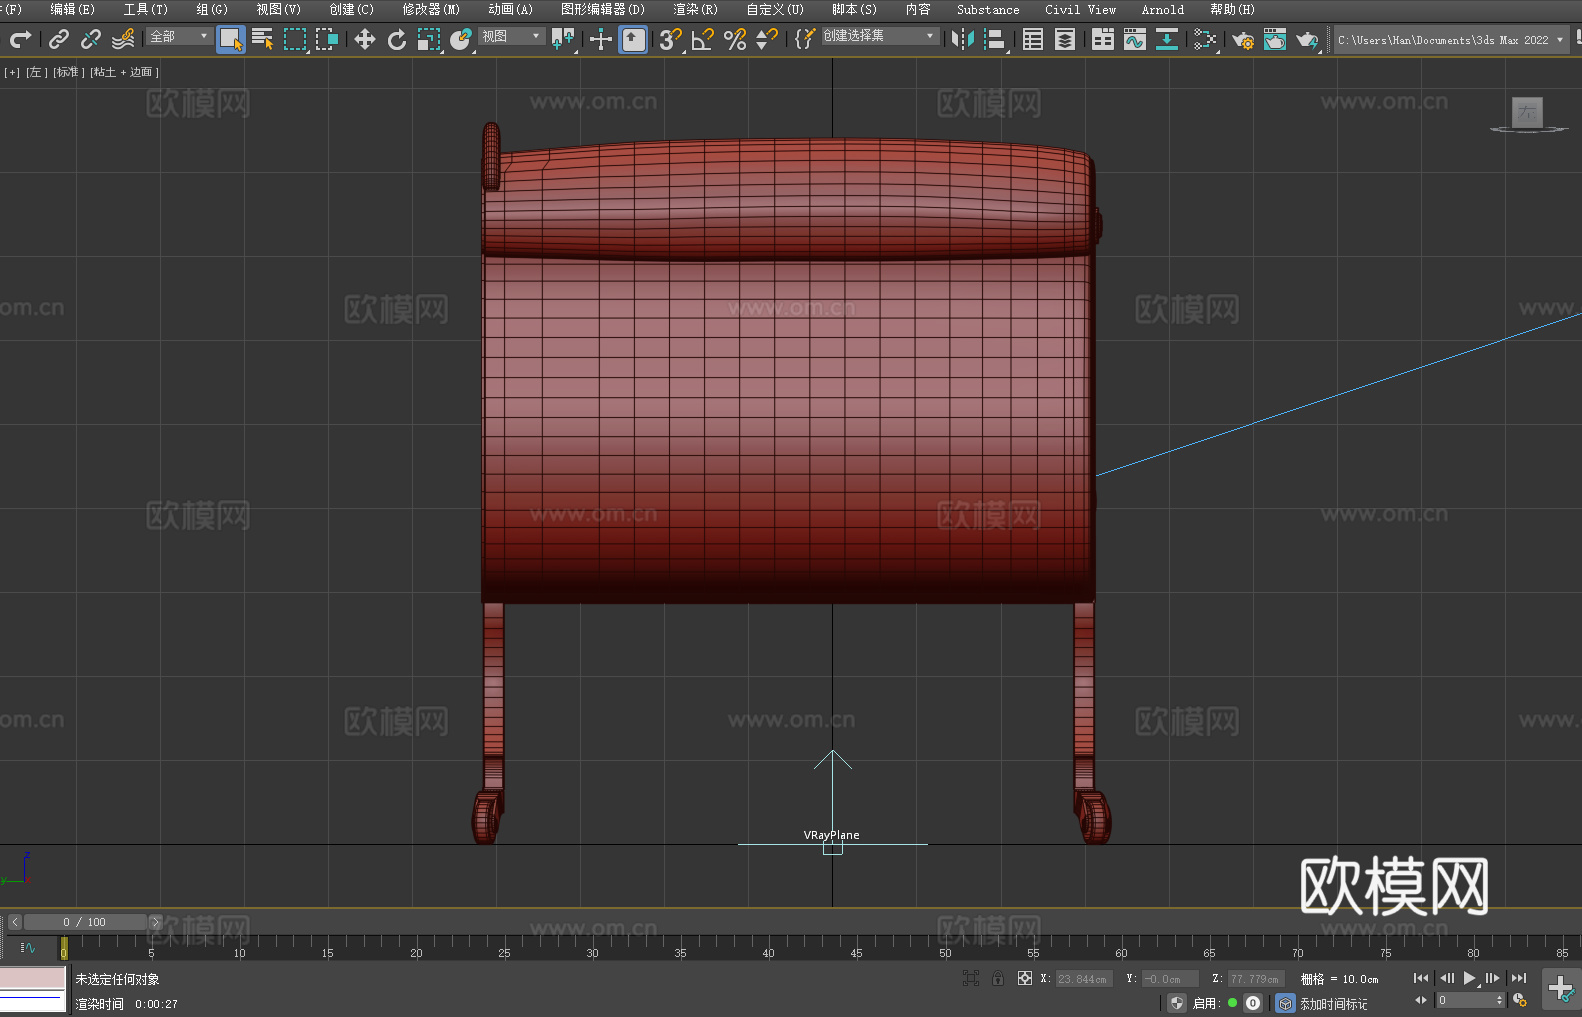Open the 全部 selection filter dropdown
The width and height of the screenshot is (1582, 1017).
point(179,36)
